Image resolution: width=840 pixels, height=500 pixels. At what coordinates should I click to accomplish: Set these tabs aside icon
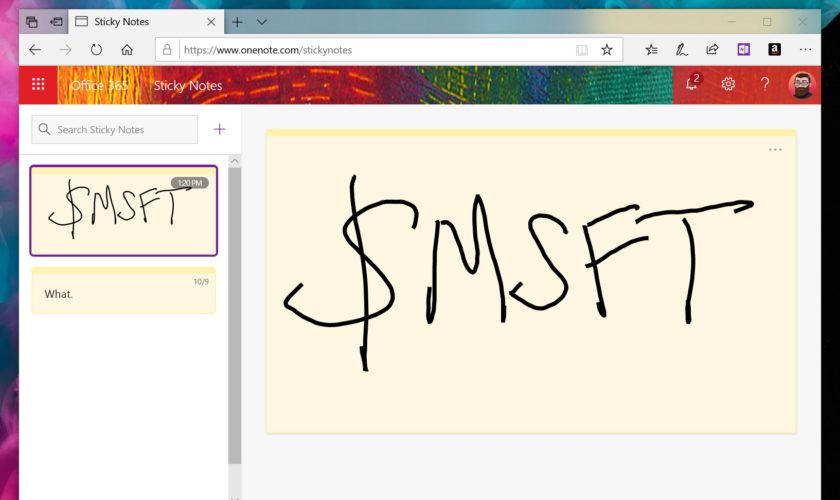[x=56, y=22]
